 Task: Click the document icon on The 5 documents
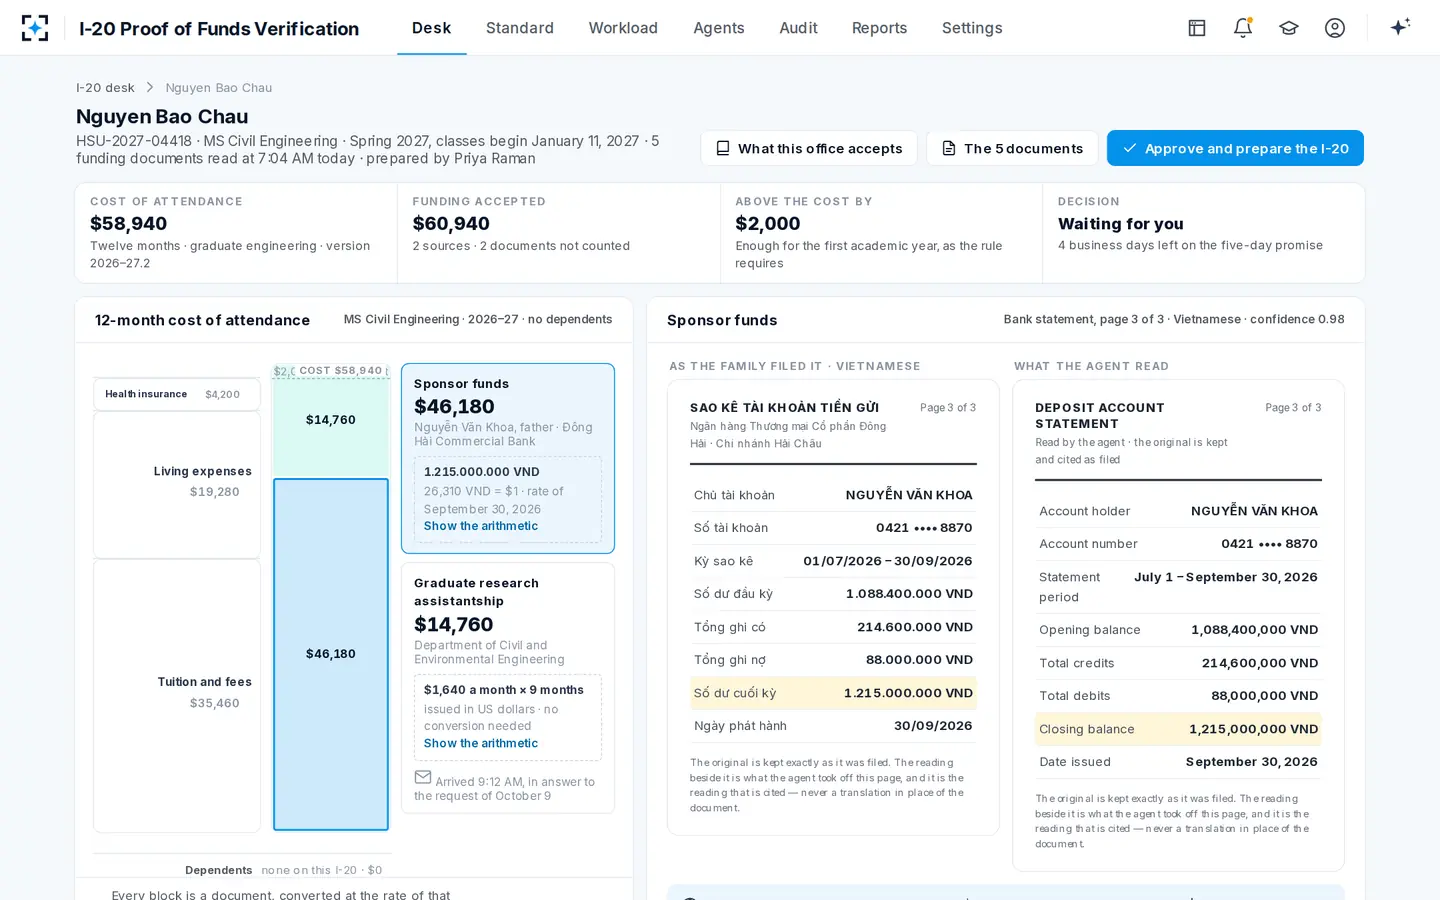point(949,148)
